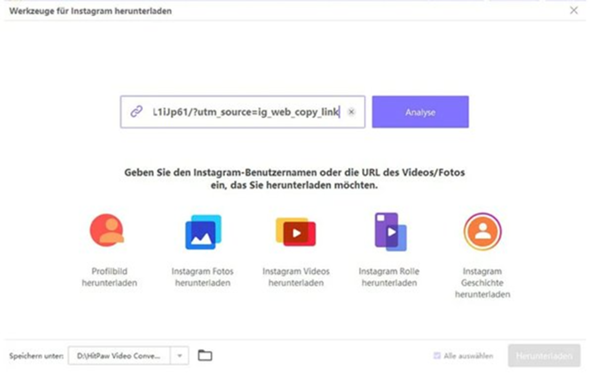
Task: Select the Instagram Geschichte herunterladen icon
Action: pos(482,232)
